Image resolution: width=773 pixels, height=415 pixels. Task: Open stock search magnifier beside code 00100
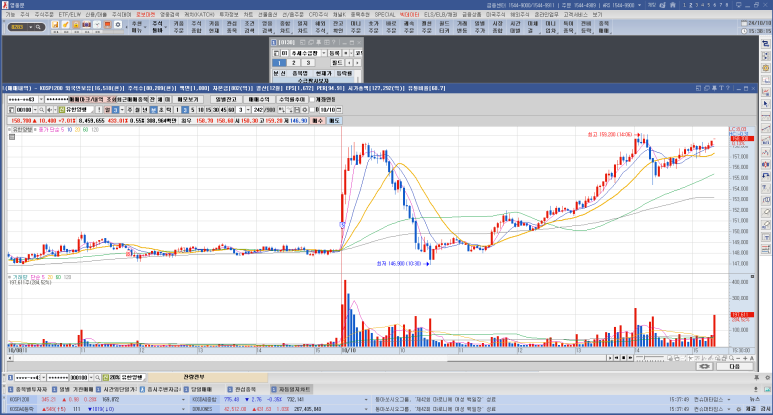point(41,110)
